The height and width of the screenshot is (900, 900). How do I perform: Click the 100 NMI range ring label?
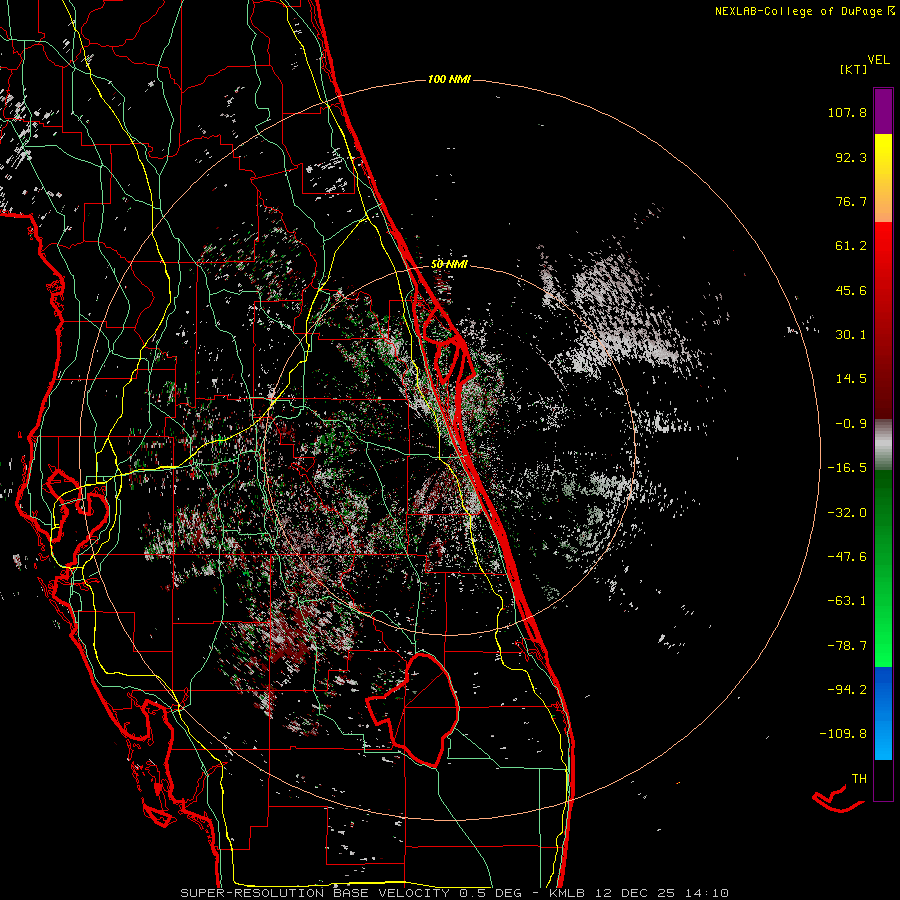[449, 79]
